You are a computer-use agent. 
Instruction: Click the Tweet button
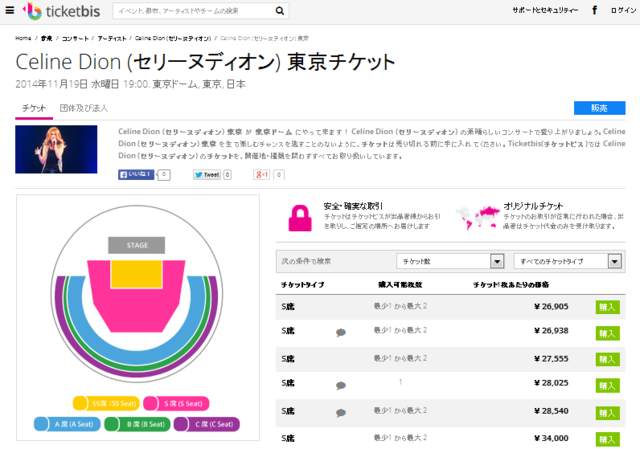207,175
